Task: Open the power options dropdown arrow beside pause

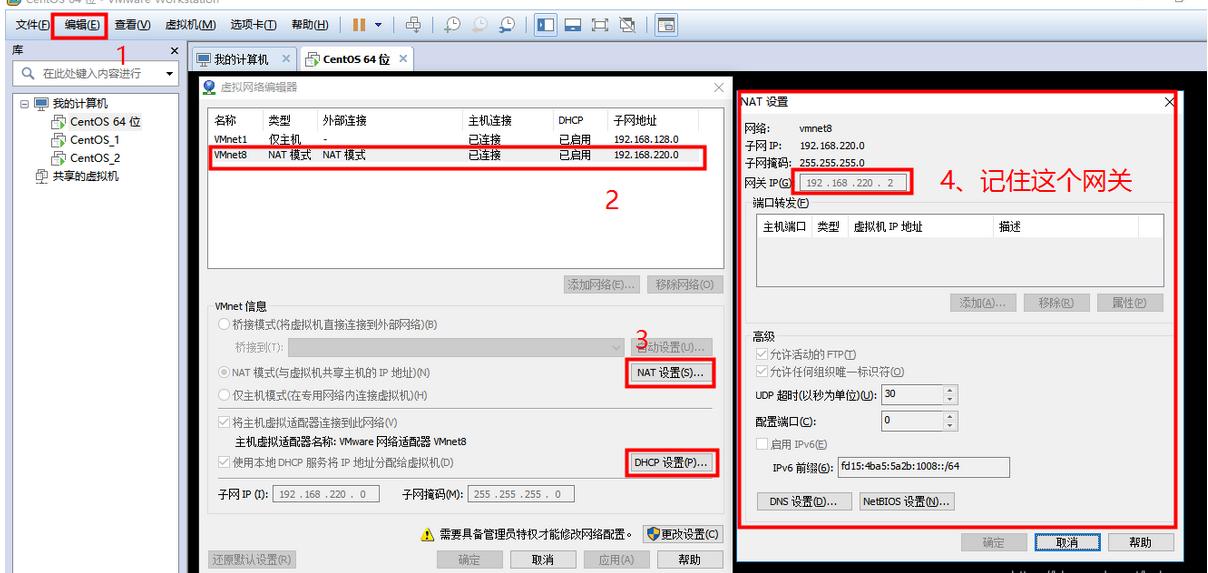Action: 378,24
